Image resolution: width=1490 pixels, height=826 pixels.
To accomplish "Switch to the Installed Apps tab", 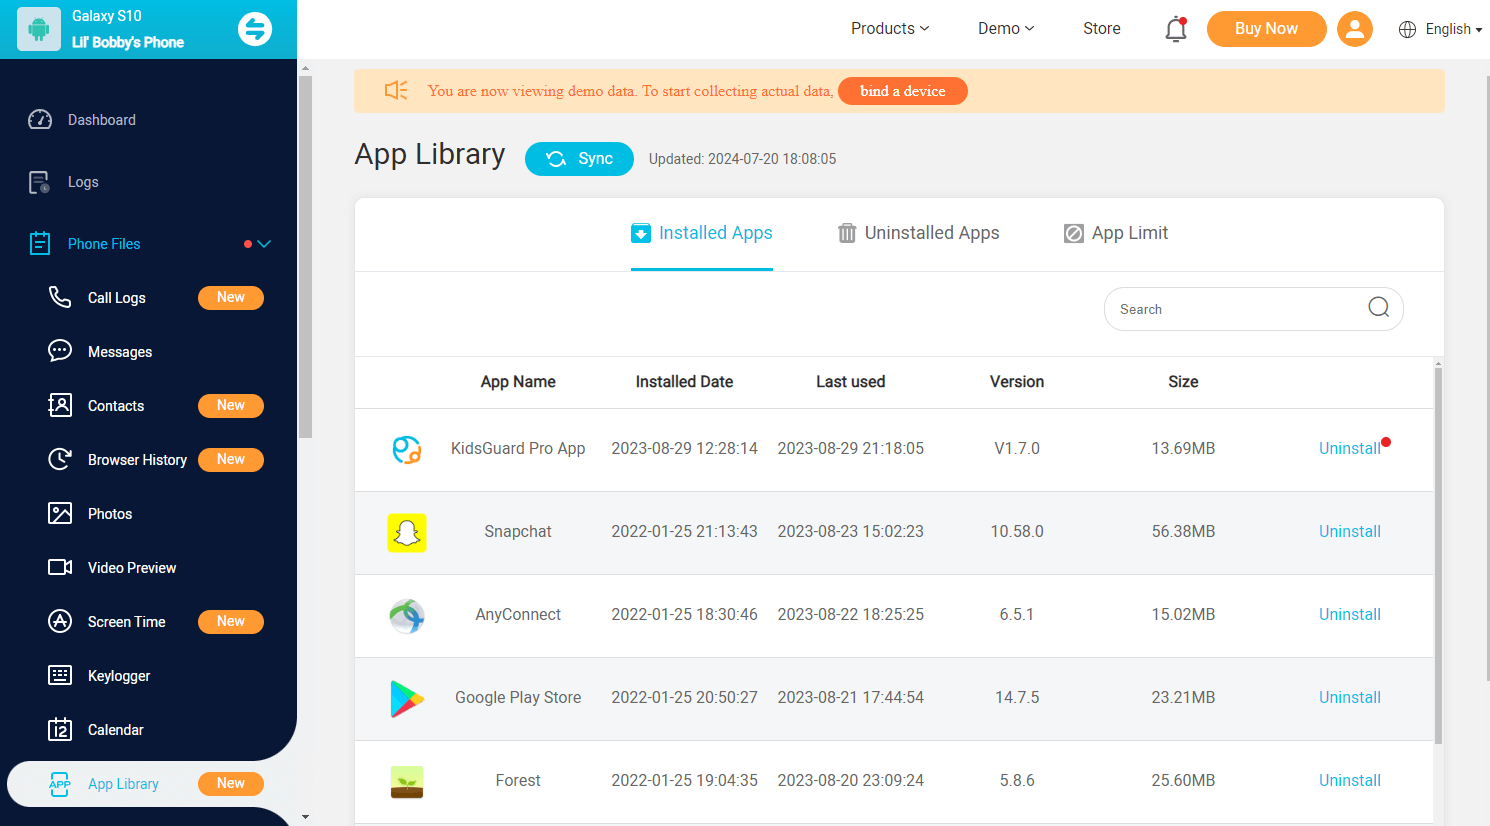I will pyautogui.click(x=702, y=233).
